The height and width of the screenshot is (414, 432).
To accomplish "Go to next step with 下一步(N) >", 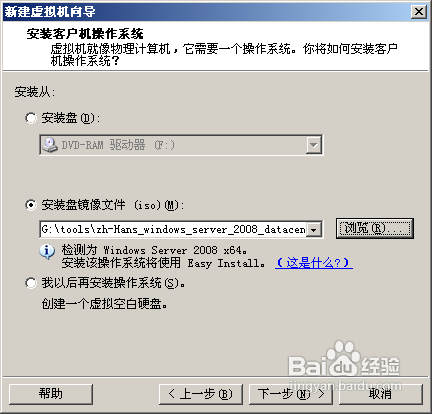I will pyautogui.click(x=291, y=394).
